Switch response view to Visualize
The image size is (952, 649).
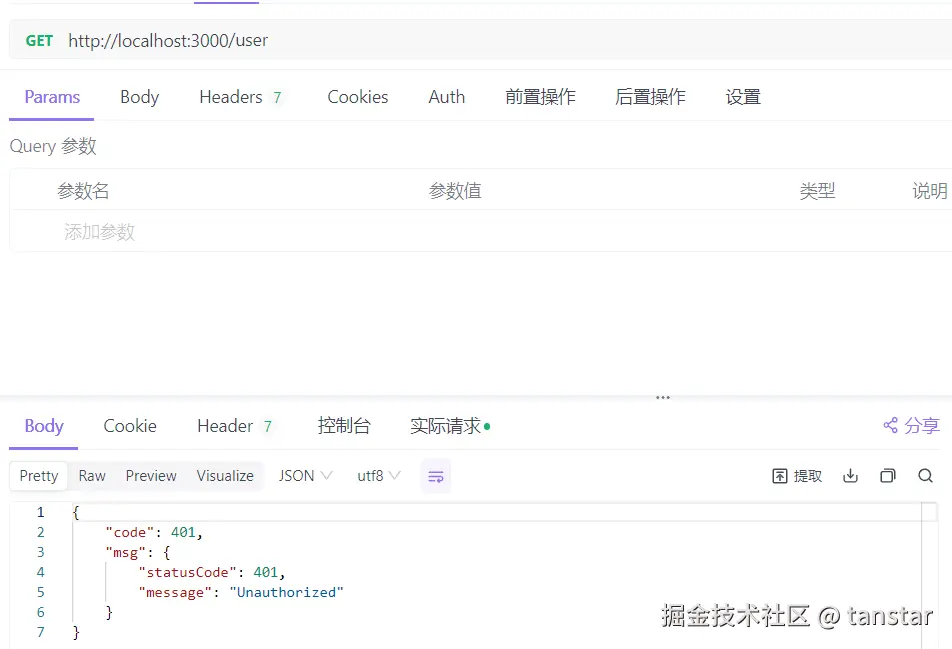[225, 476]
